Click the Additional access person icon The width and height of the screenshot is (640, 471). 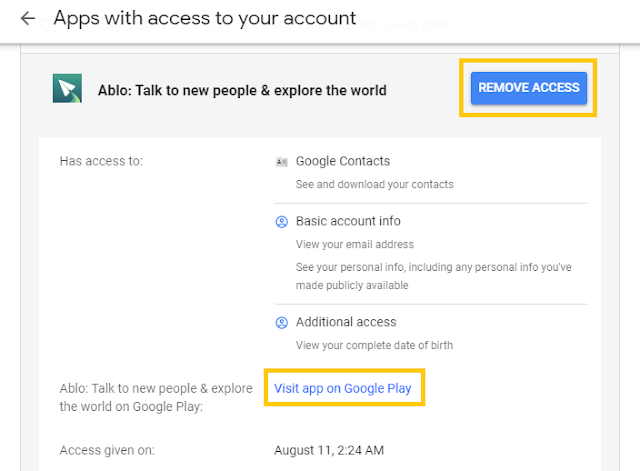[x=282, y=323]
